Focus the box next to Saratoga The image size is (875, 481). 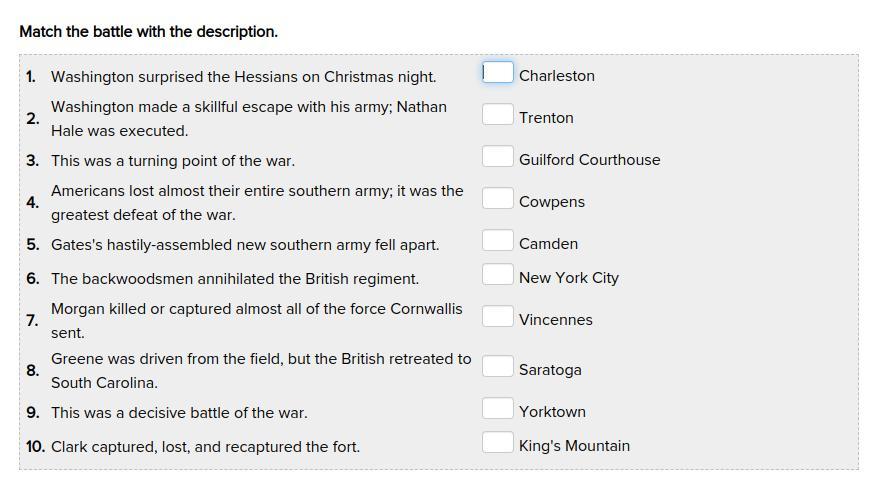coord(498,367)
